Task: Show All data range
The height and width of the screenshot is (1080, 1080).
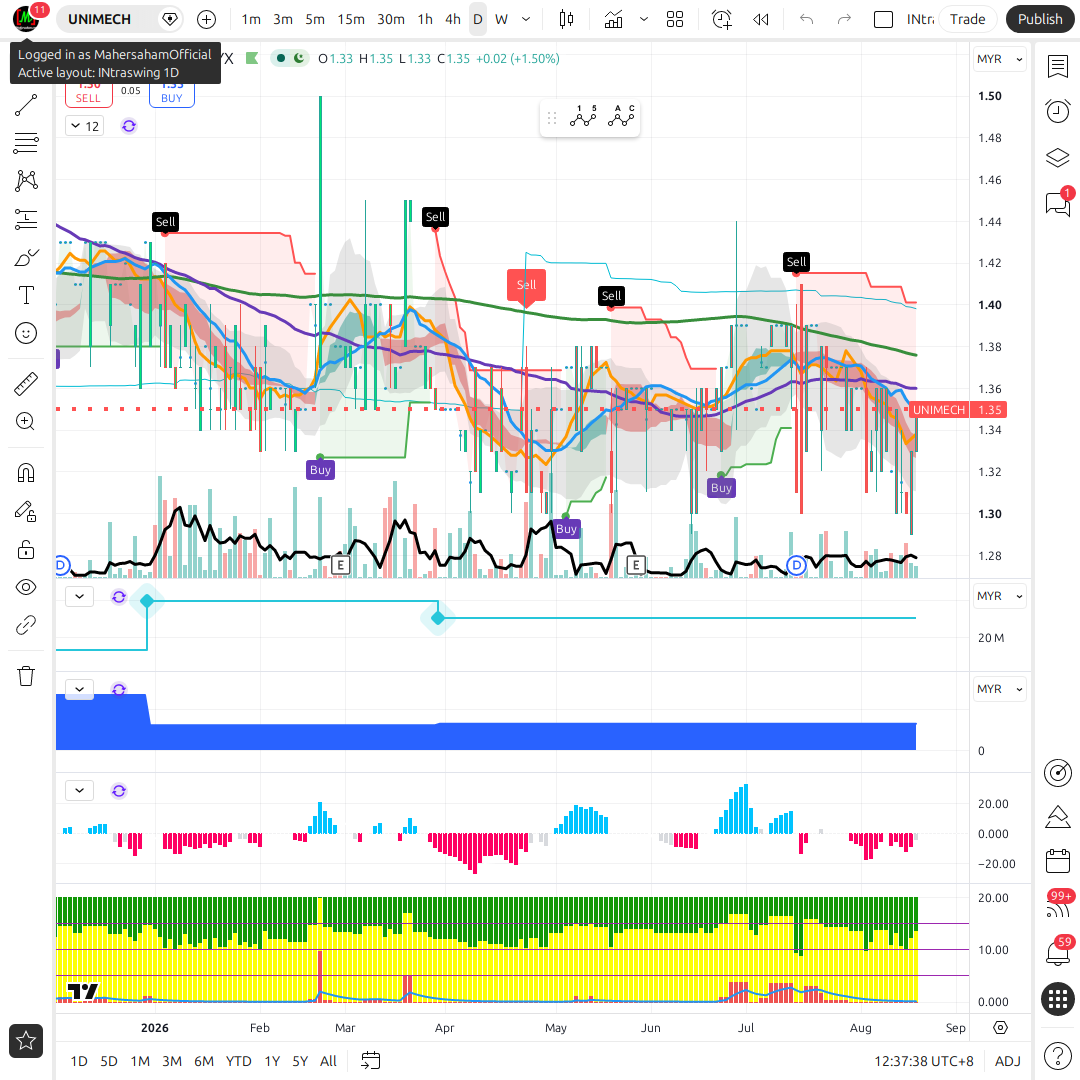Action: pyautogui.click(x=329, y=1061)
